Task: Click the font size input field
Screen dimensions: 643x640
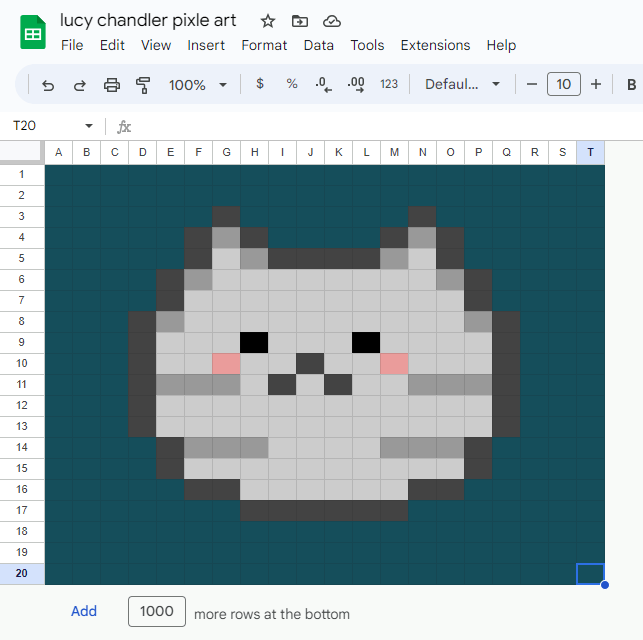Action: (564, 84)
